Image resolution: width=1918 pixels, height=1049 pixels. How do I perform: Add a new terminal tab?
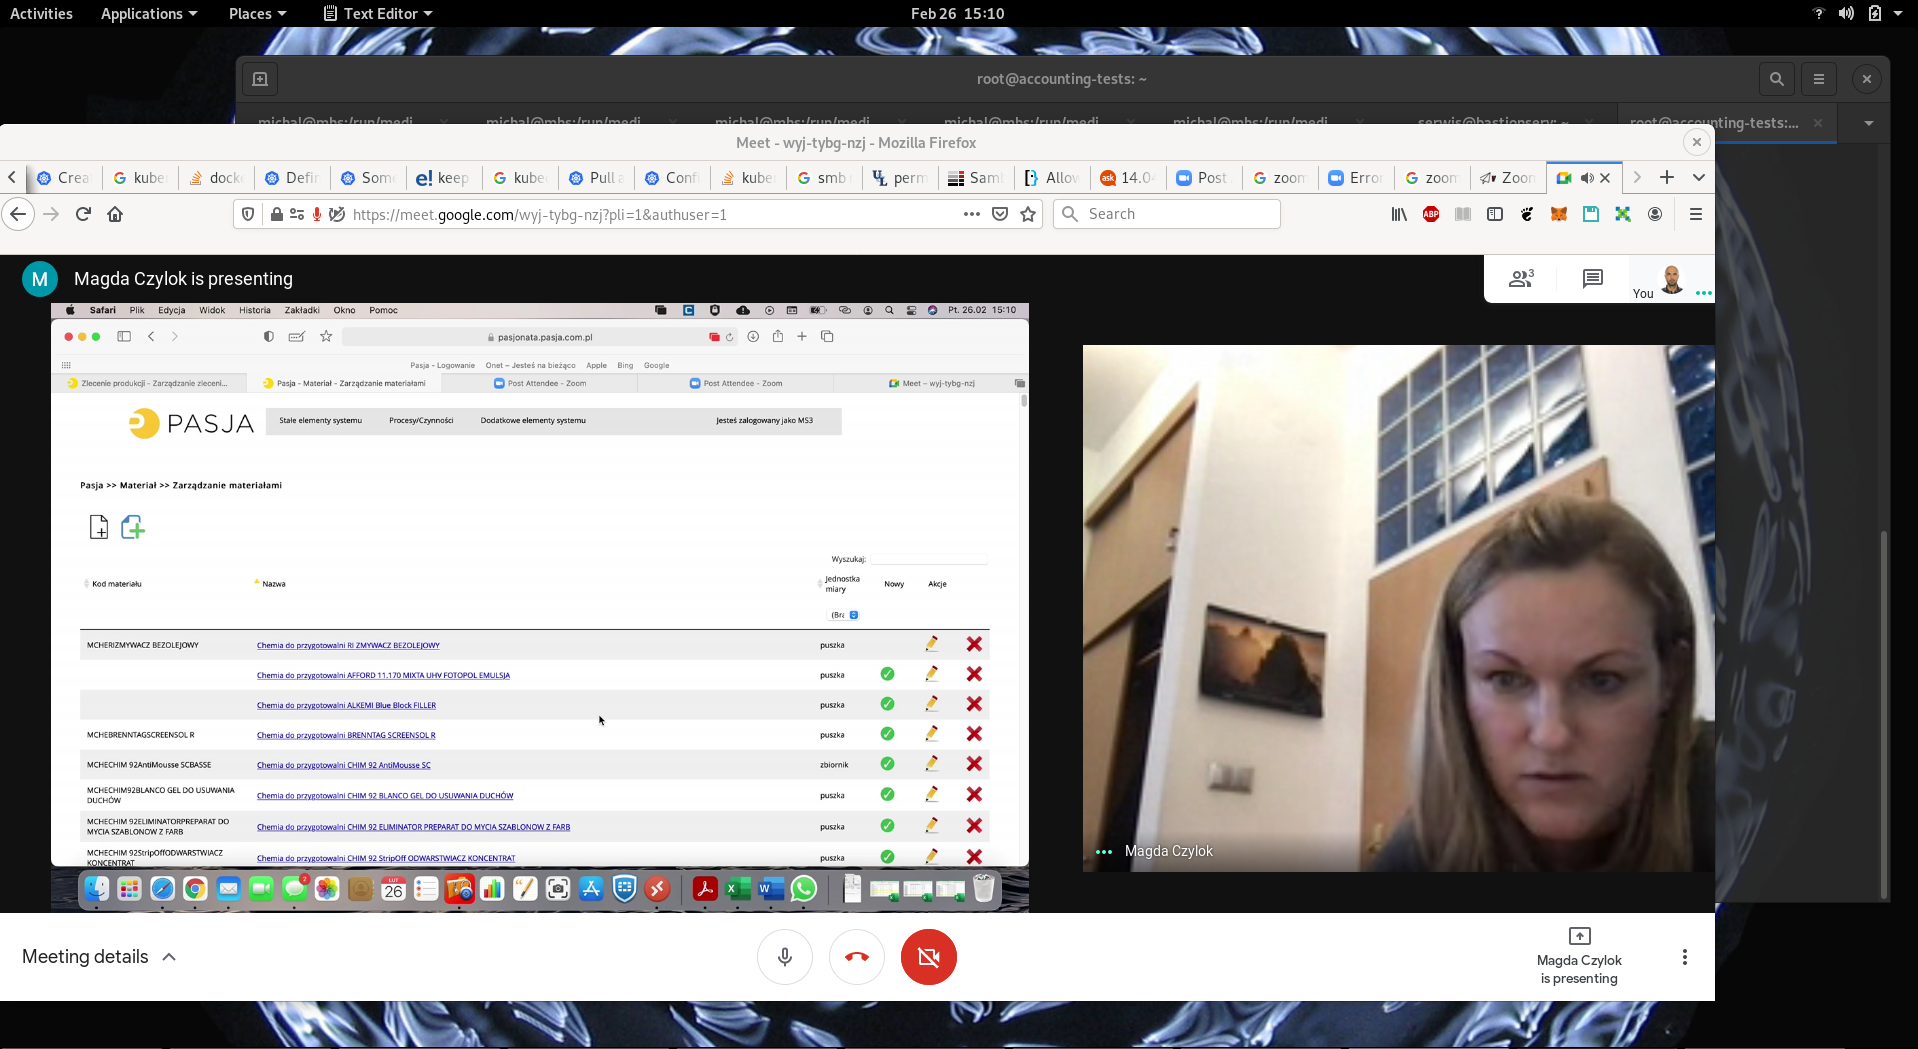click(x=260, y=79)
